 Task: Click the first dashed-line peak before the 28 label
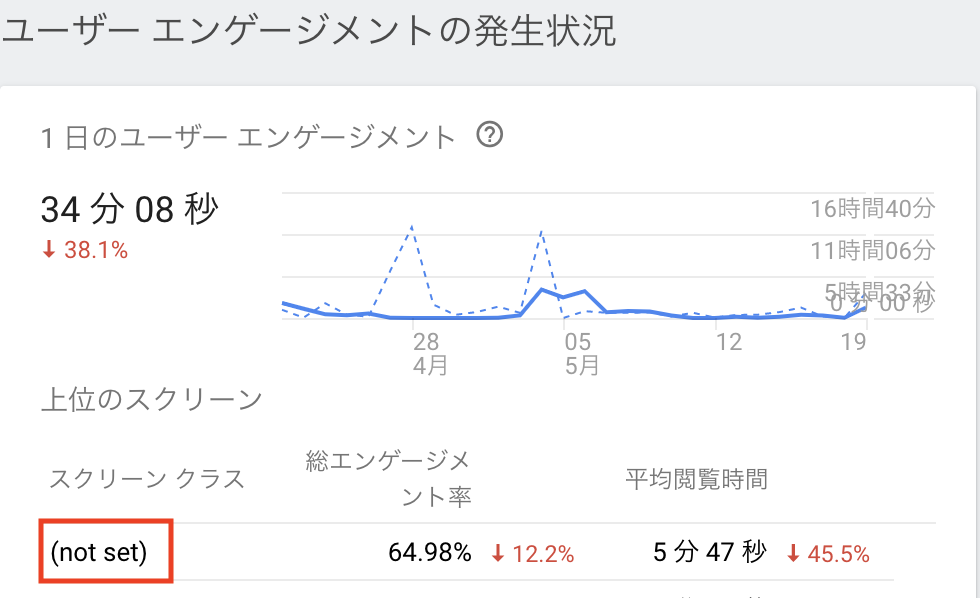(412, 228)
